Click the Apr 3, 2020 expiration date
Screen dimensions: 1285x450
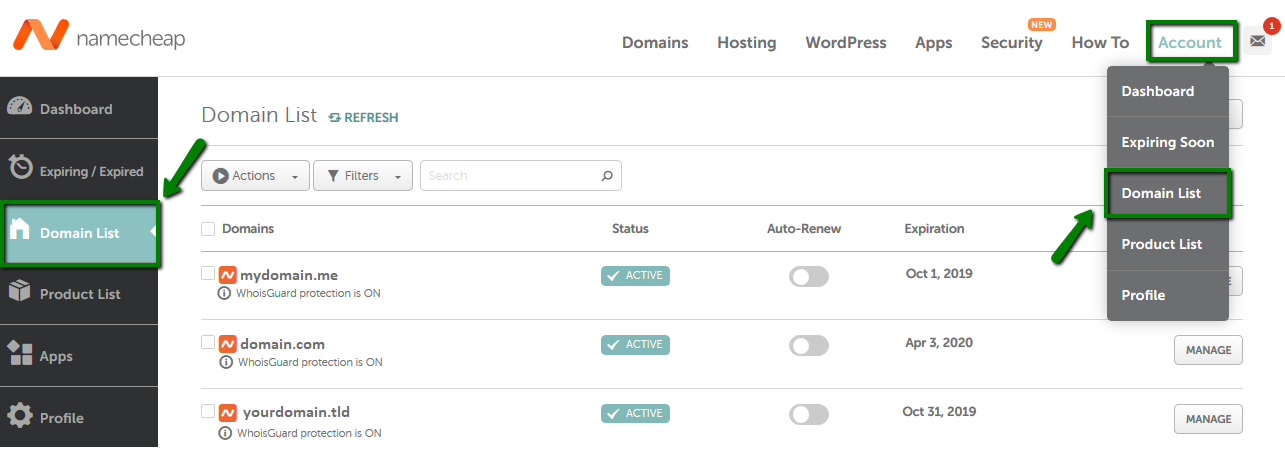coord(939,342)
